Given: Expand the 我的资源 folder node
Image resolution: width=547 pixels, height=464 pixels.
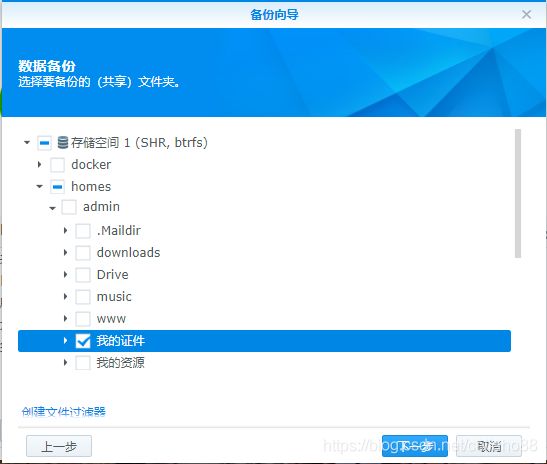Looking at the screenshot, I should (x=65, y=362).
